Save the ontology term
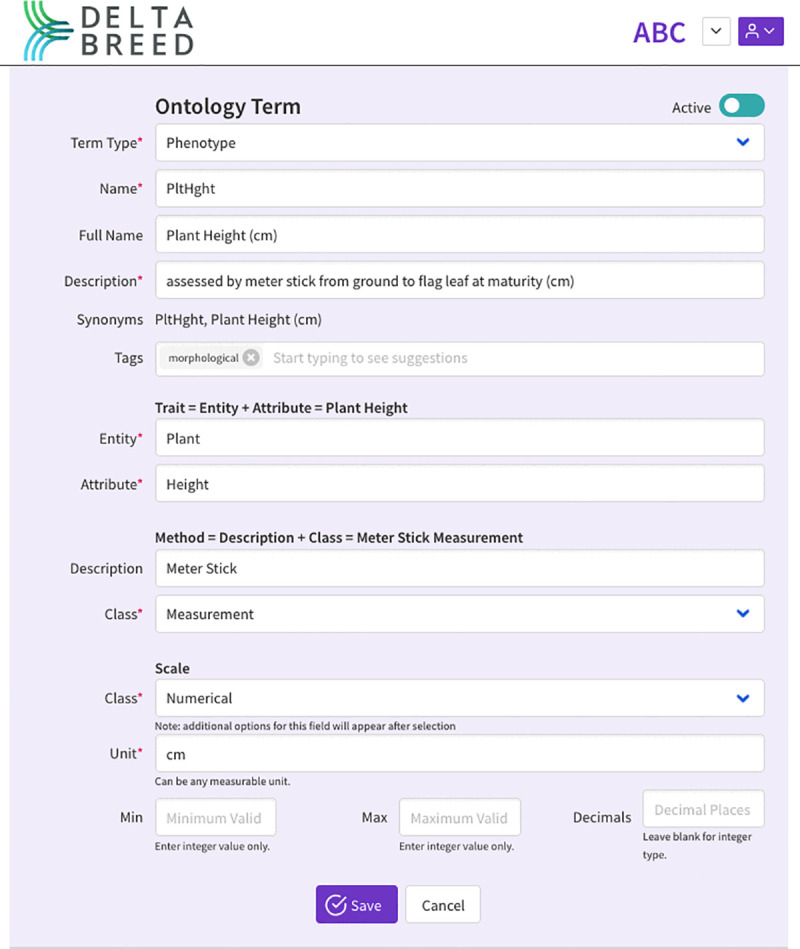Screen dimensions: 800x949 (x=356, y=904)
